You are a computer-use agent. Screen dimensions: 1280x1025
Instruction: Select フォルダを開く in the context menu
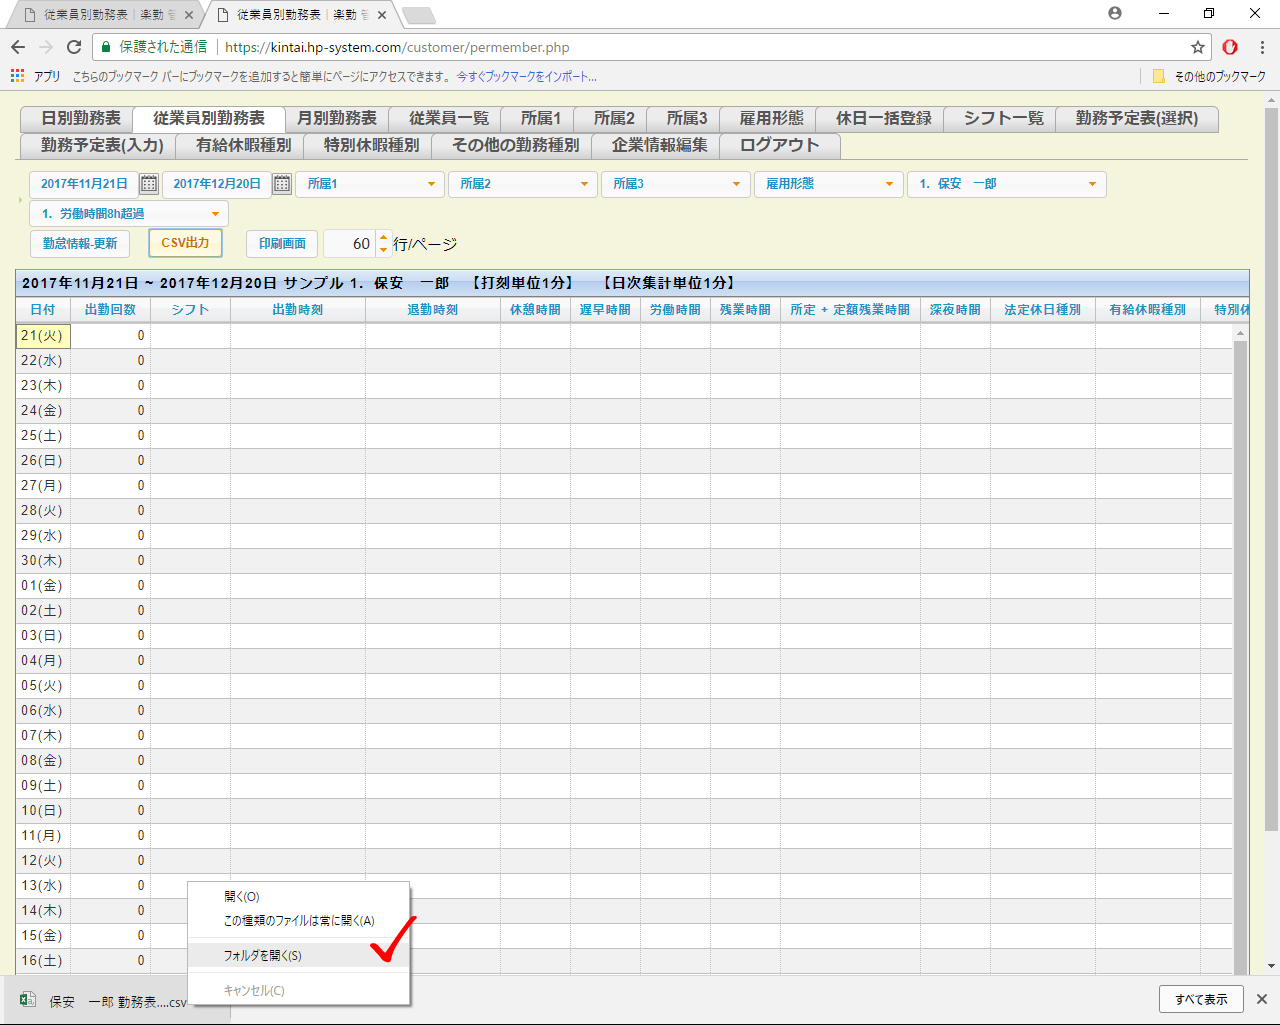pos(263,956)
